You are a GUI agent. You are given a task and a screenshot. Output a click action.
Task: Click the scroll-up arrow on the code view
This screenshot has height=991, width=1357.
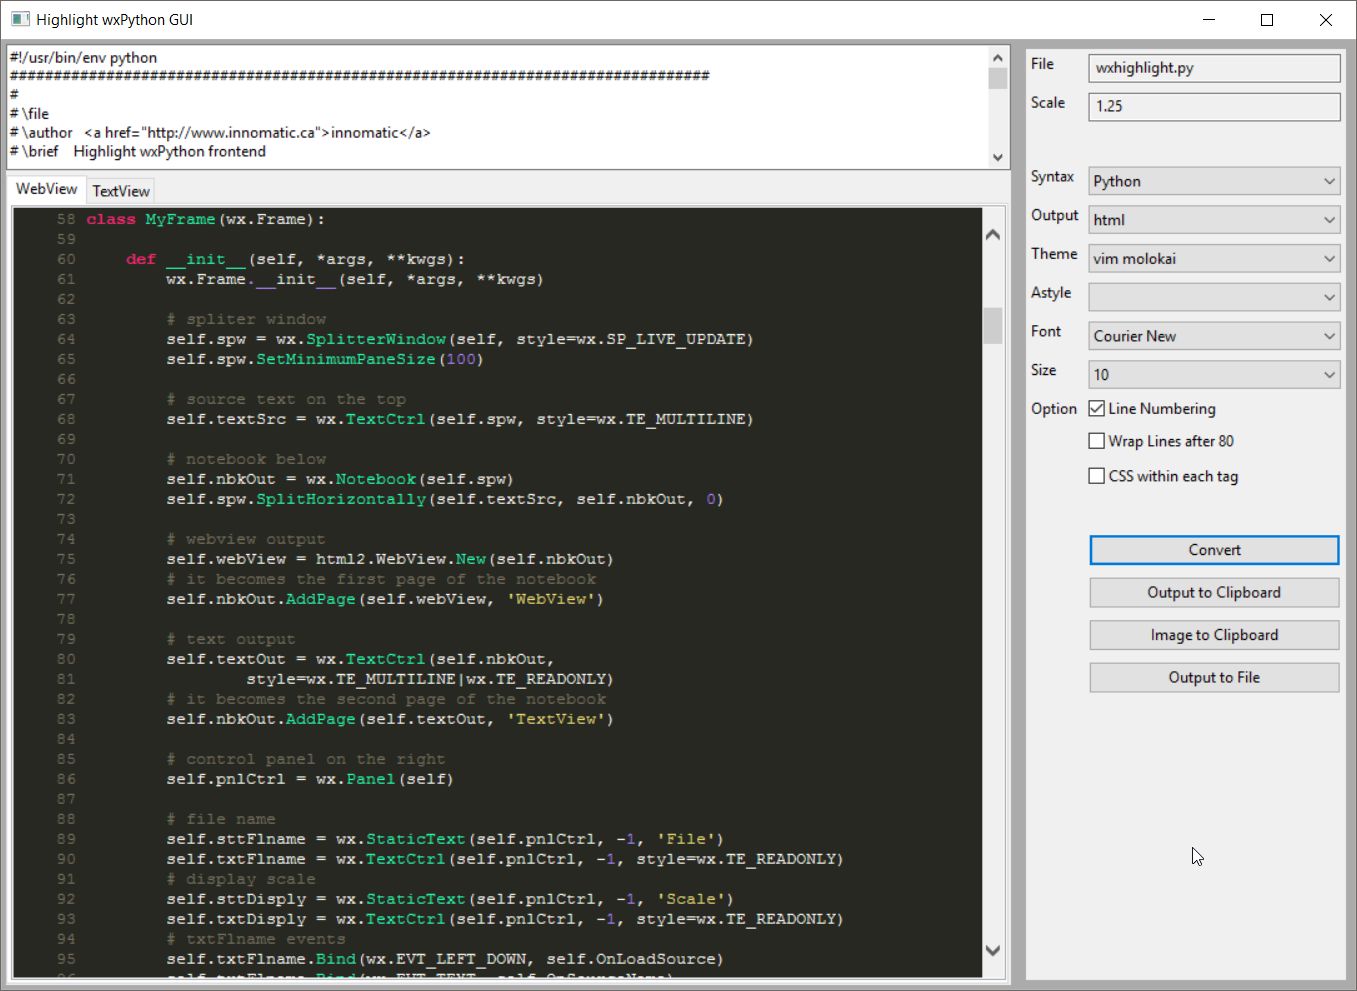pyautogui.click(x=992, y=233)
